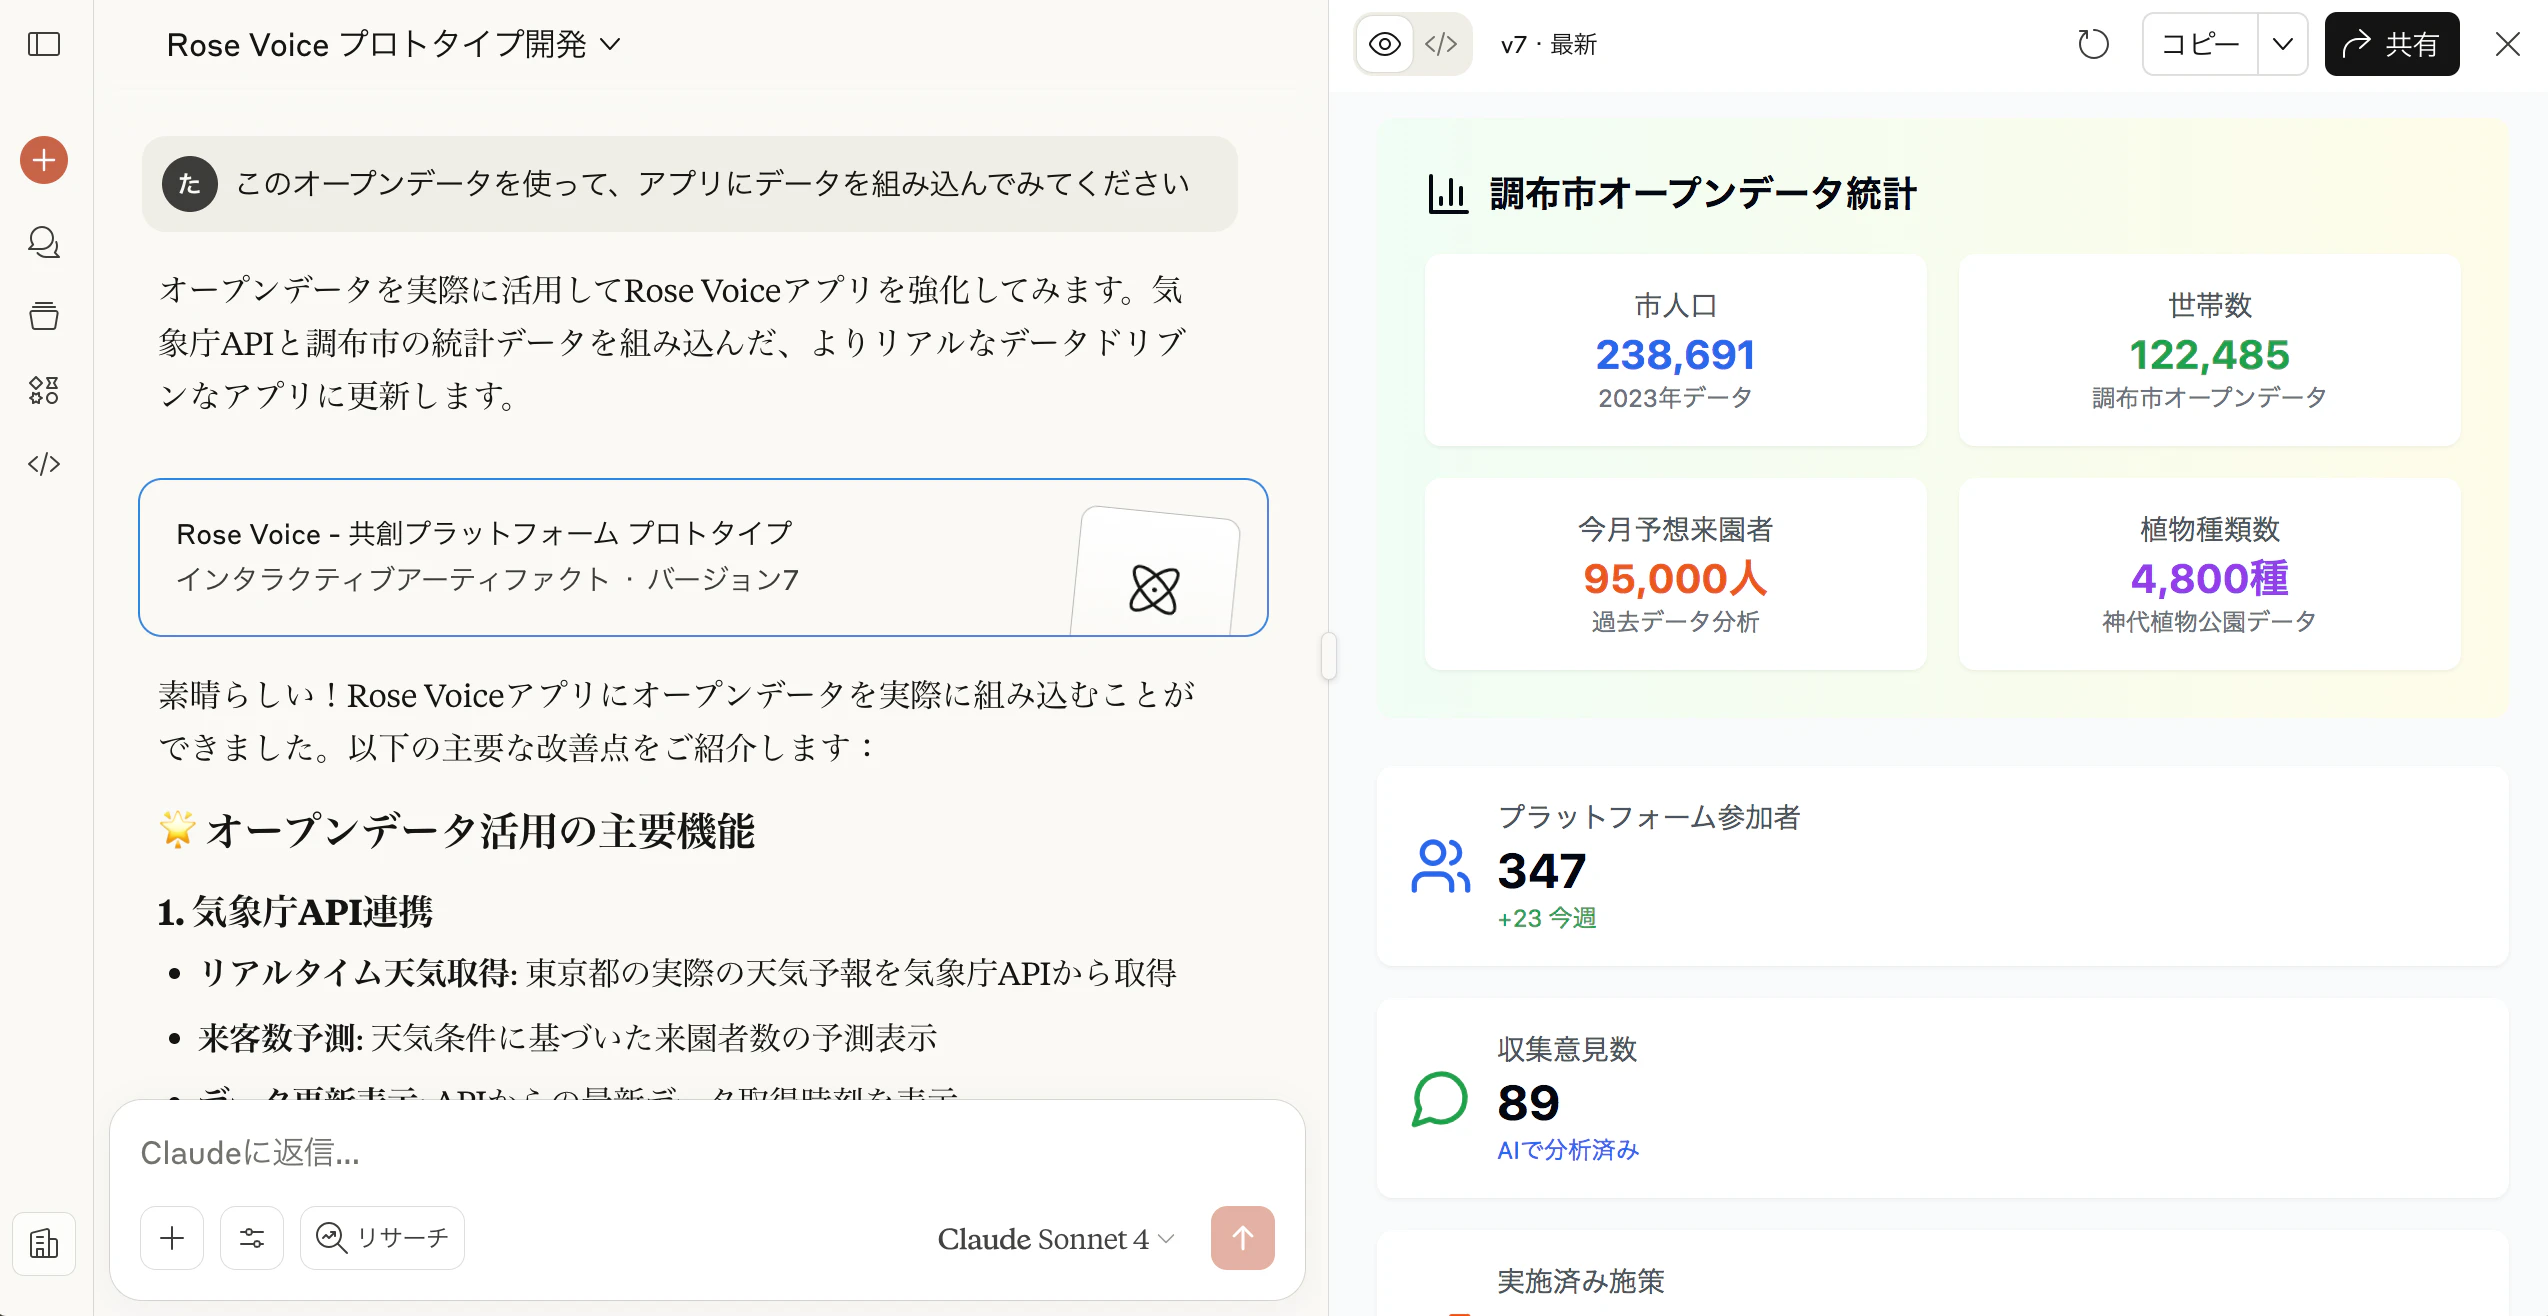
Task: Open the Claude Sonnet 4 model selector
Action: coord(1055,1239)
